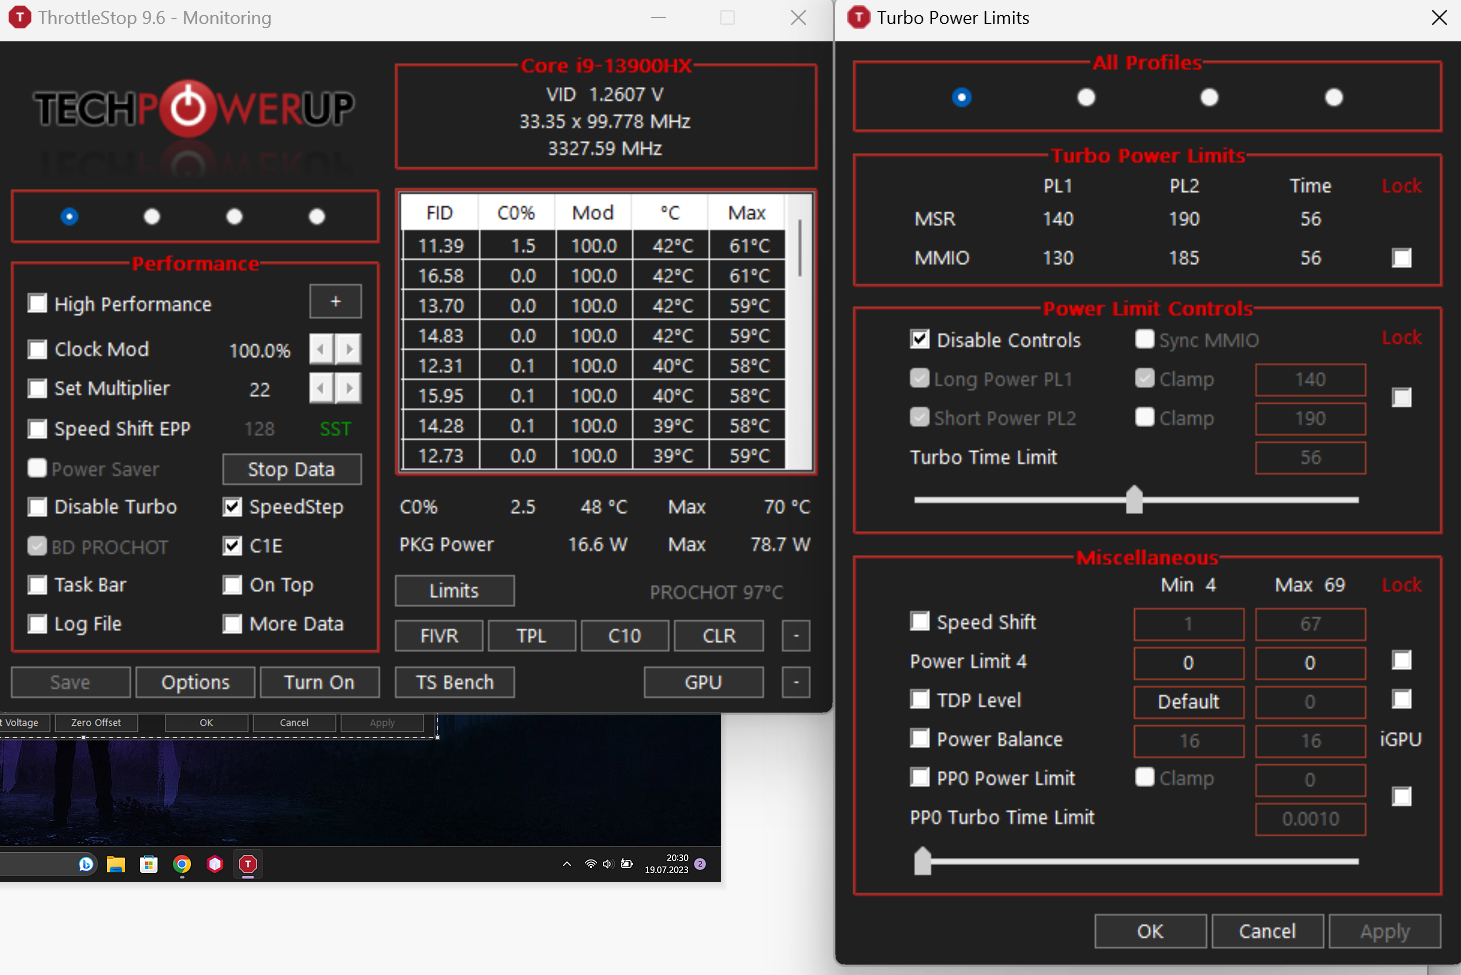The height and width of the screenshot is (975, 1461).
Task: Confirm with OK in Turbo Power Limits
Action: 1151,931
